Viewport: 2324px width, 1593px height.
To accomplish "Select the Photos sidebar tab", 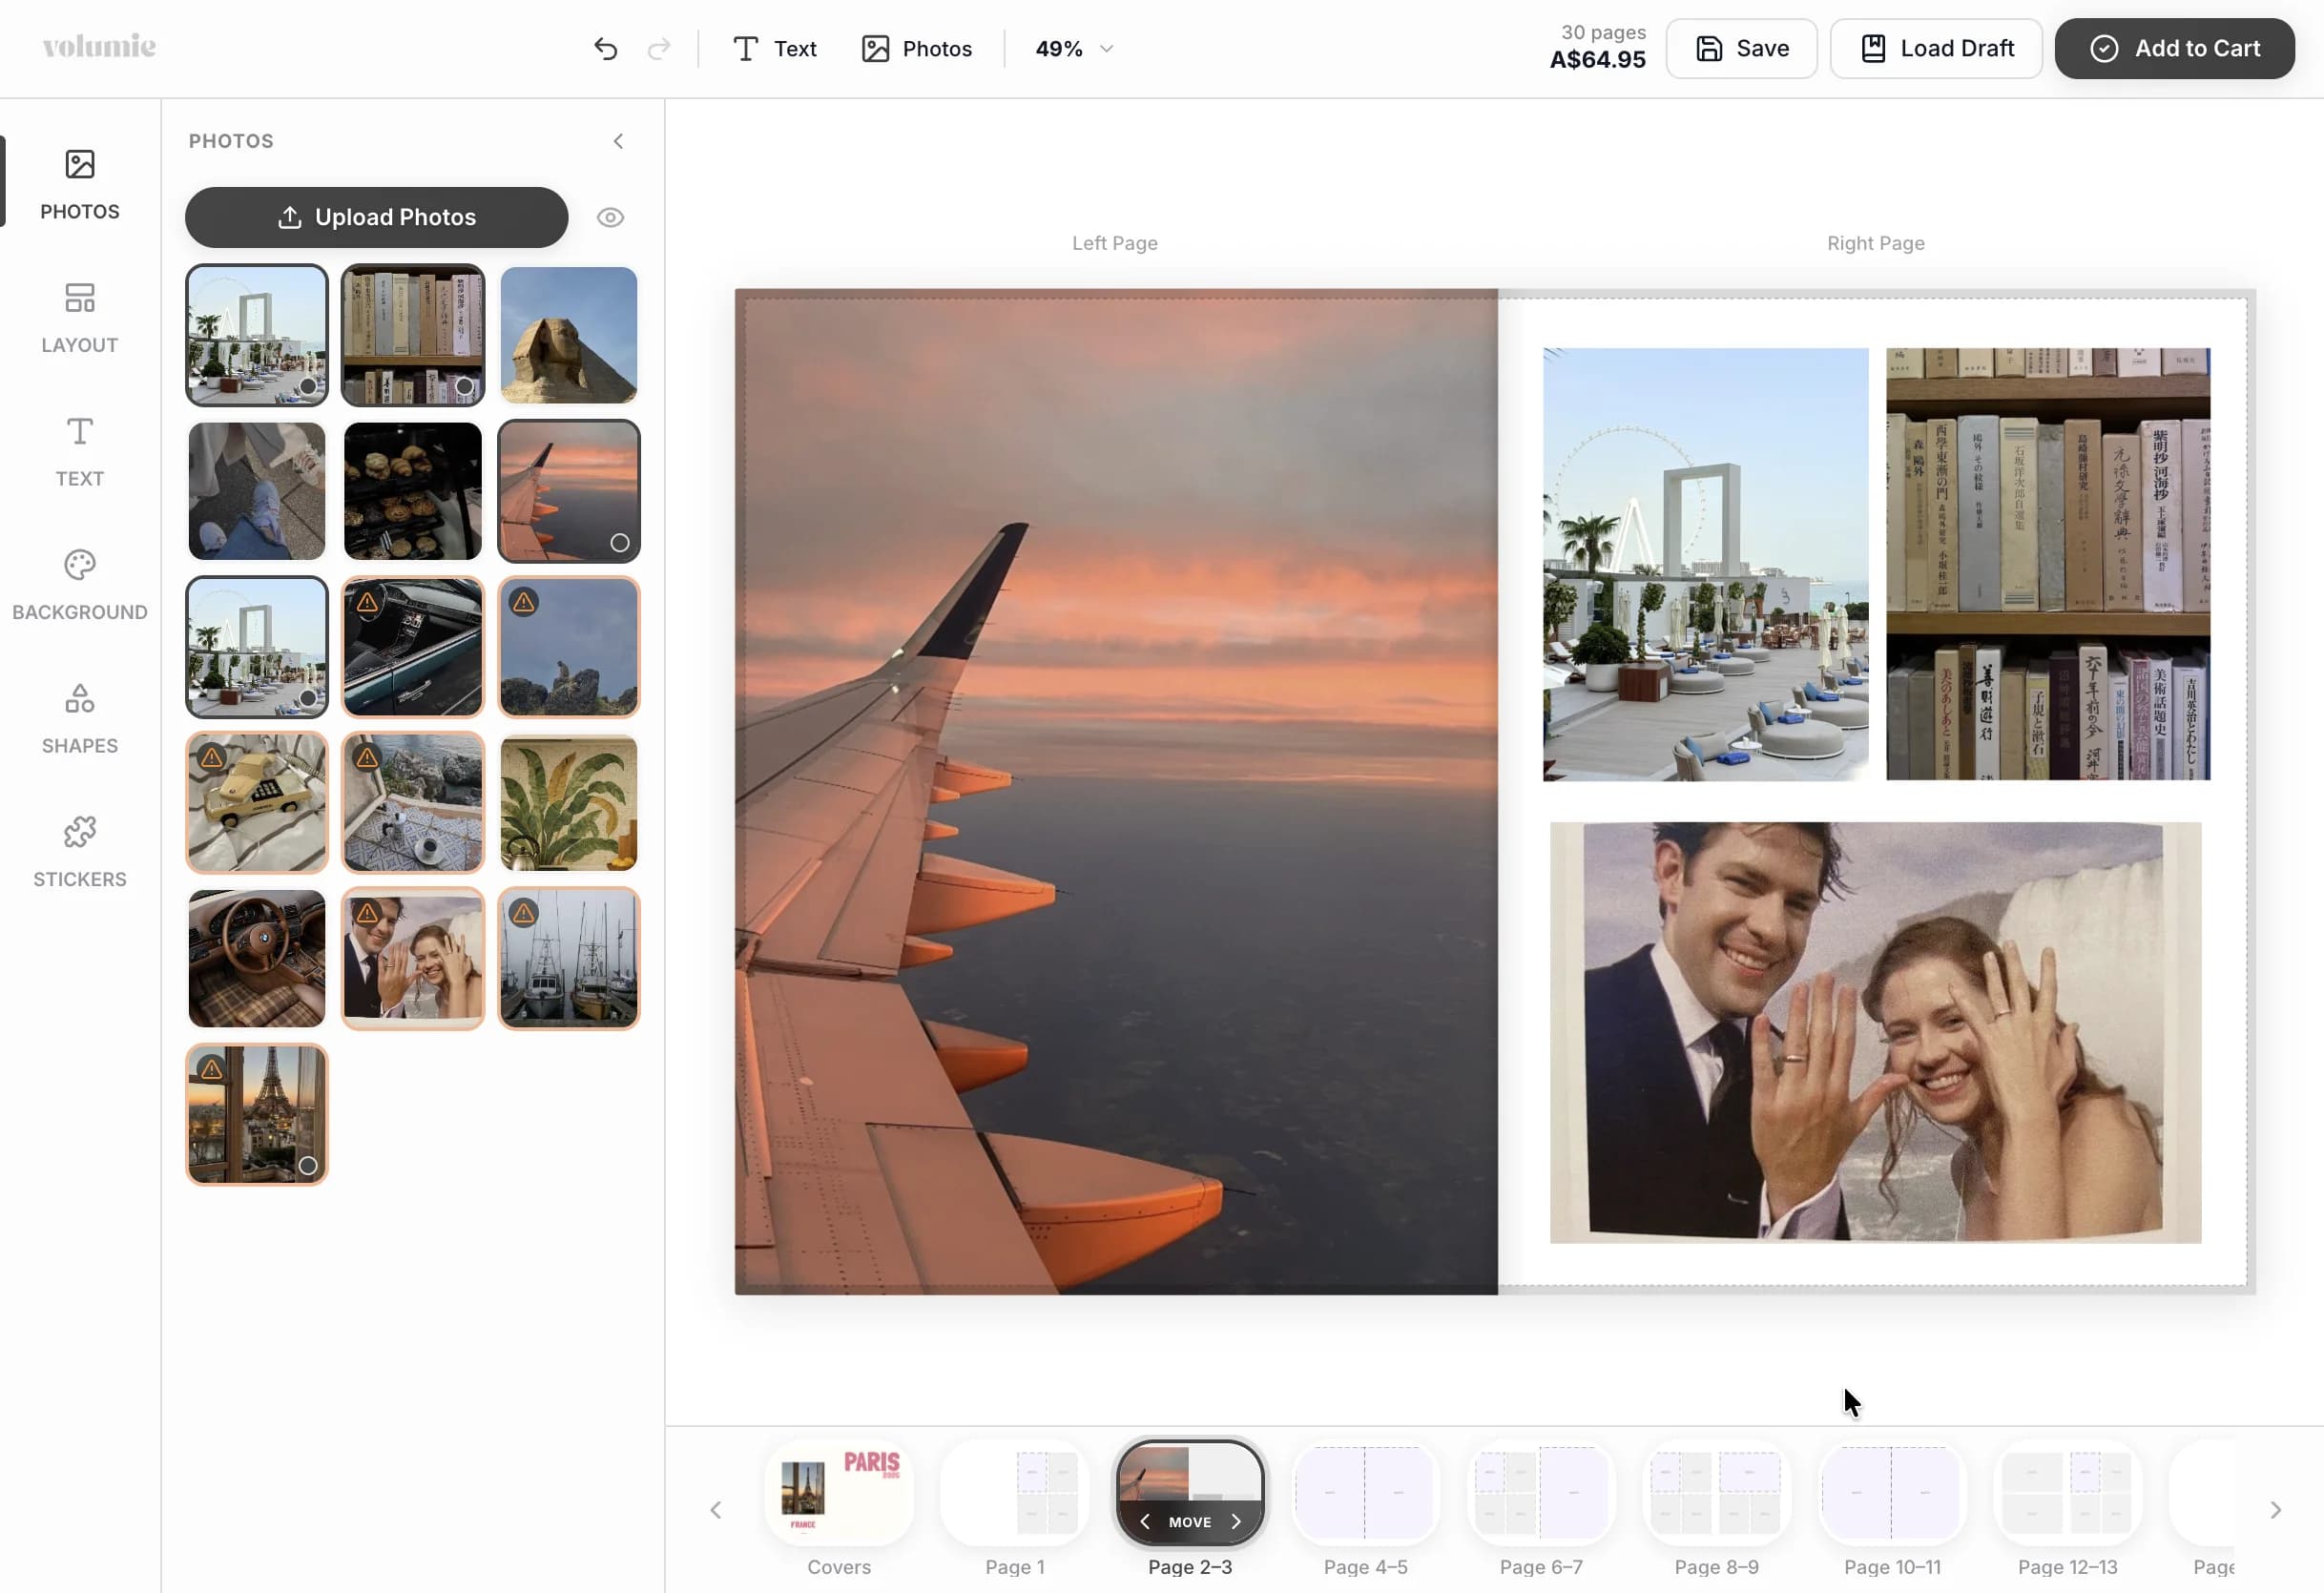I will [x=80, y=185].
